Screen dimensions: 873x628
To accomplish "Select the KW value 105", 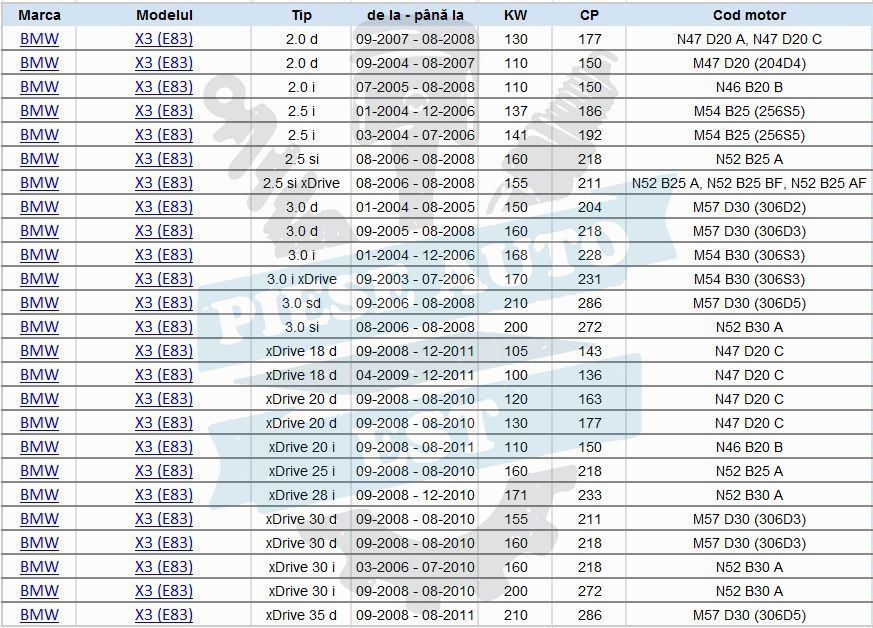I will pyautogui.click(x=515, y=351).
